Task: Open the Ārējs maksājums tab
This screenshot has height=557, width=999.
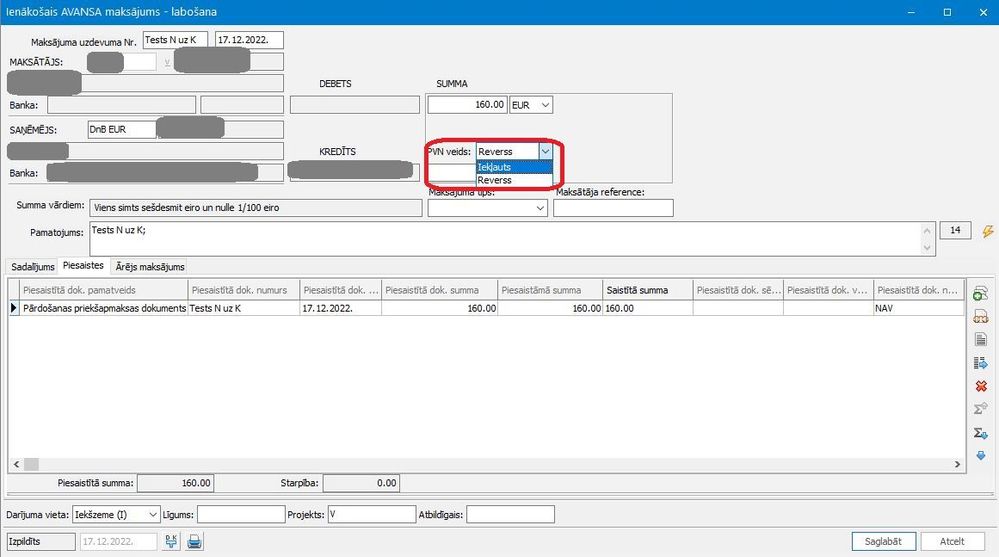Action: (x=150, y=266)
